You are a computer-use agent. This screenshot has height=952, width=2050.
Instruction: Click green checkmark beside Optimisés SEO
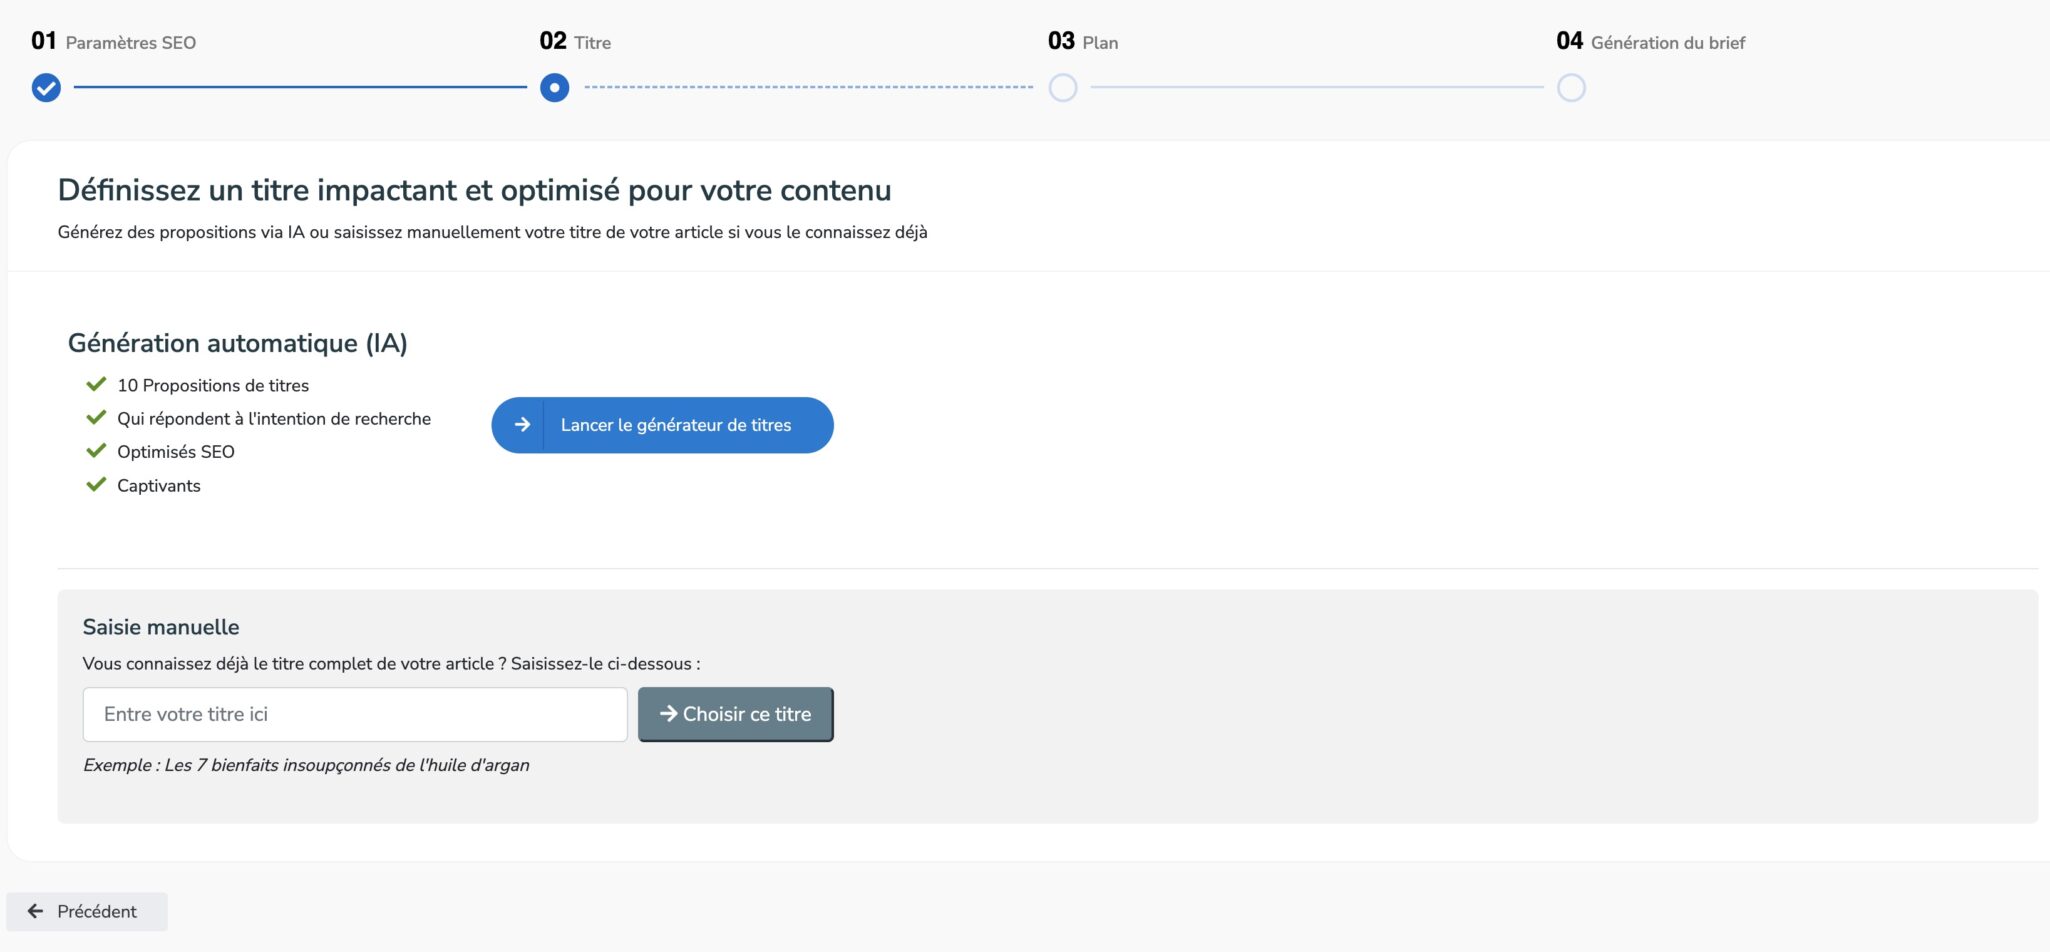tap(96, 451)
